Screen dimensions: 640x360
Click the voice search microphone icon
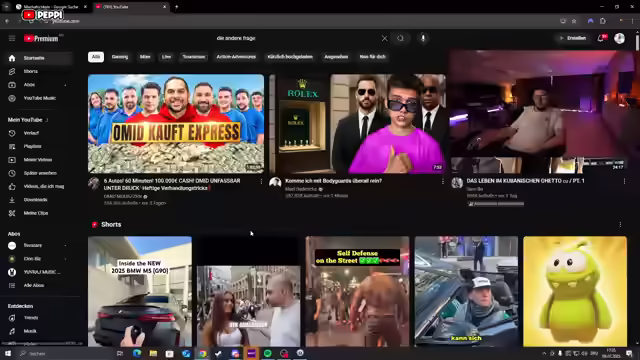click(423, 38)
